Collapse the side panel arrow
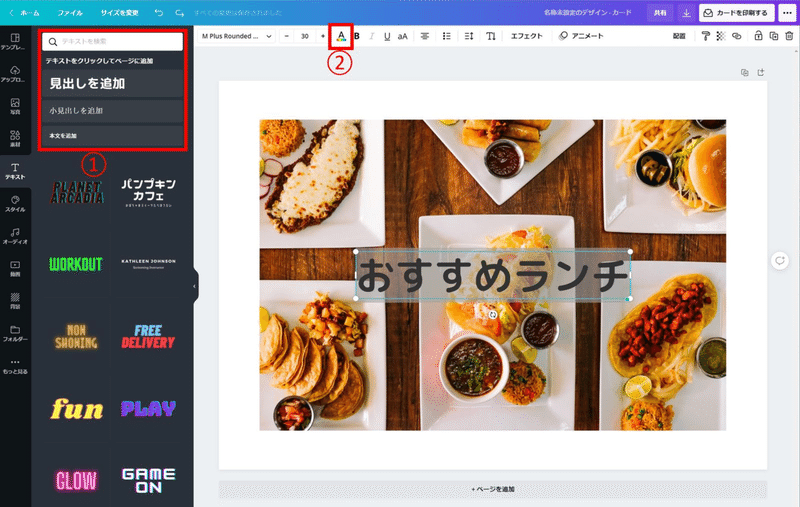800x507 pixels. coord(194,286)
